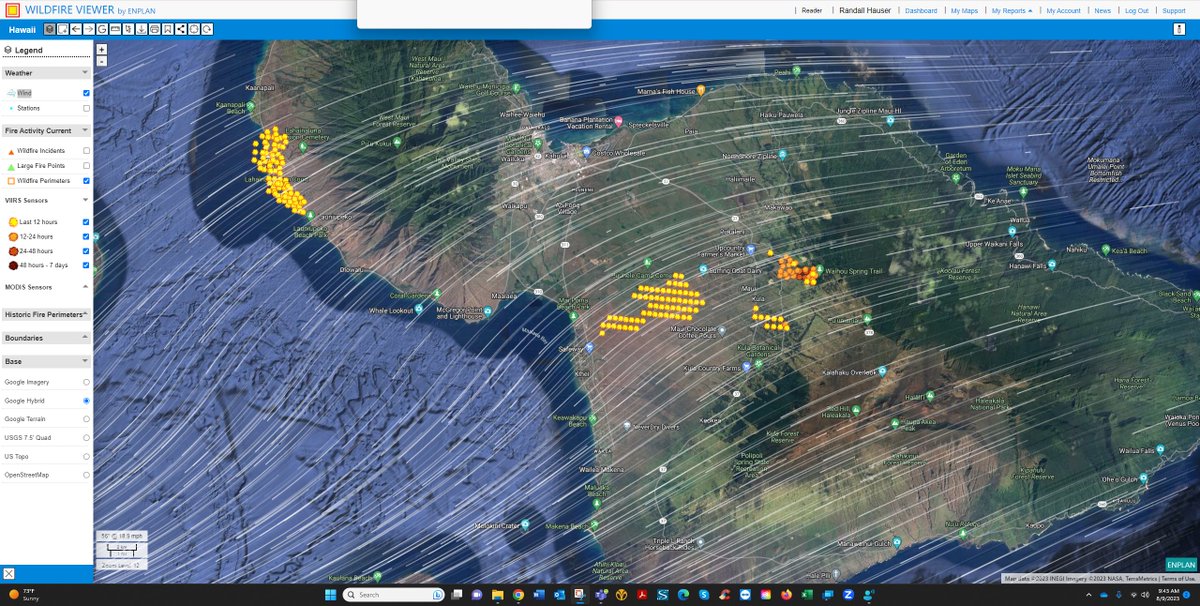Viewport: 1200px width, 606px height.
Task: Click the ENPLAN badge on map
Action: [1182, 565]
